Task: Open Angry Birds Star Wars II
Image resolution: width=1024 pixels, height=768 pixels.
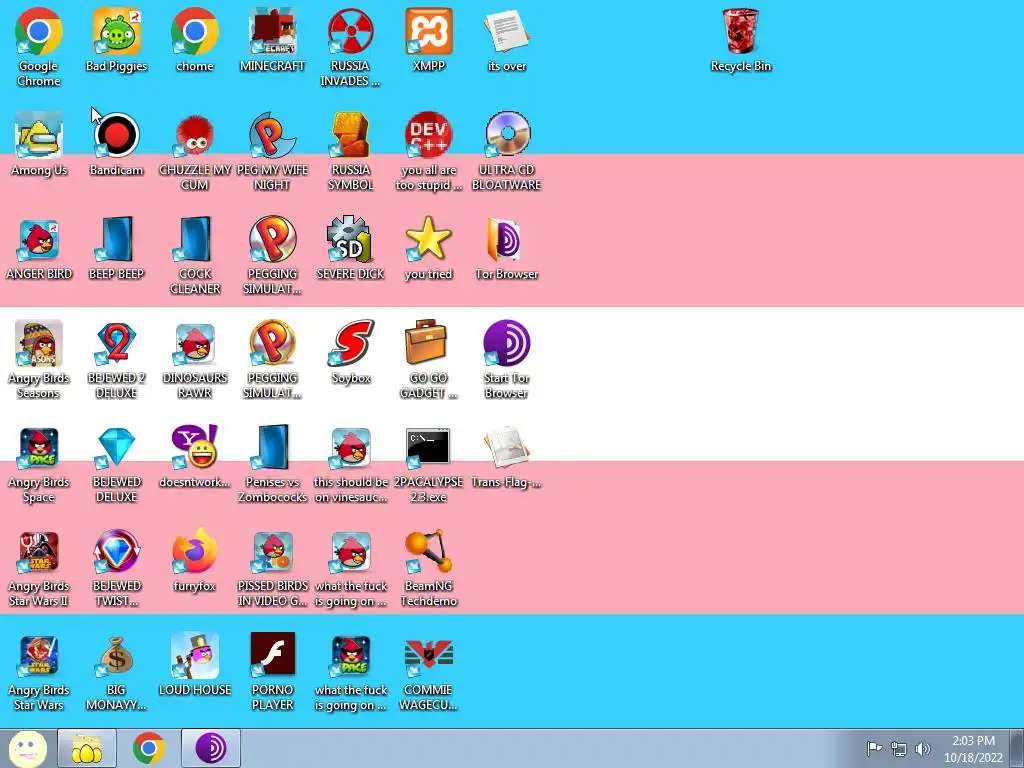Action: point(39,568)
